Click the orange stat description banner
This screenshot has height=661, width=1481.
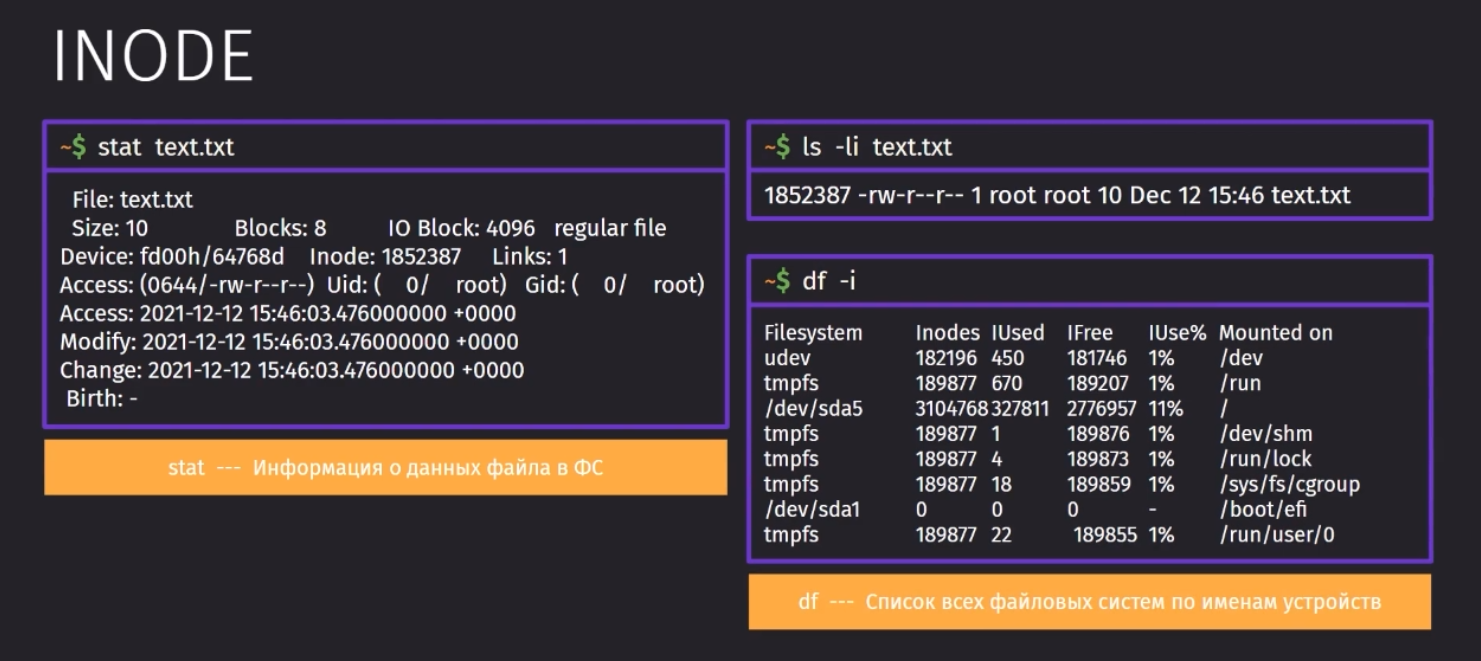(385, 467)
